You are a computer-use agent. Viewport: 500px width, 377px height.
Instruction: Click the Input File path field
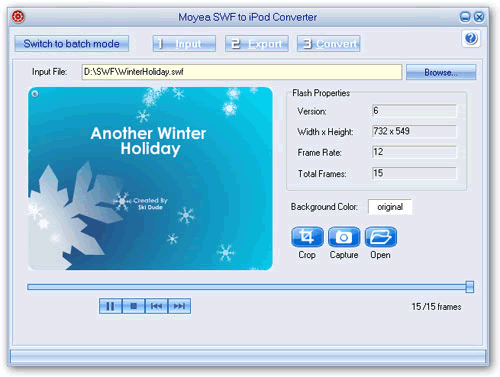242,72
